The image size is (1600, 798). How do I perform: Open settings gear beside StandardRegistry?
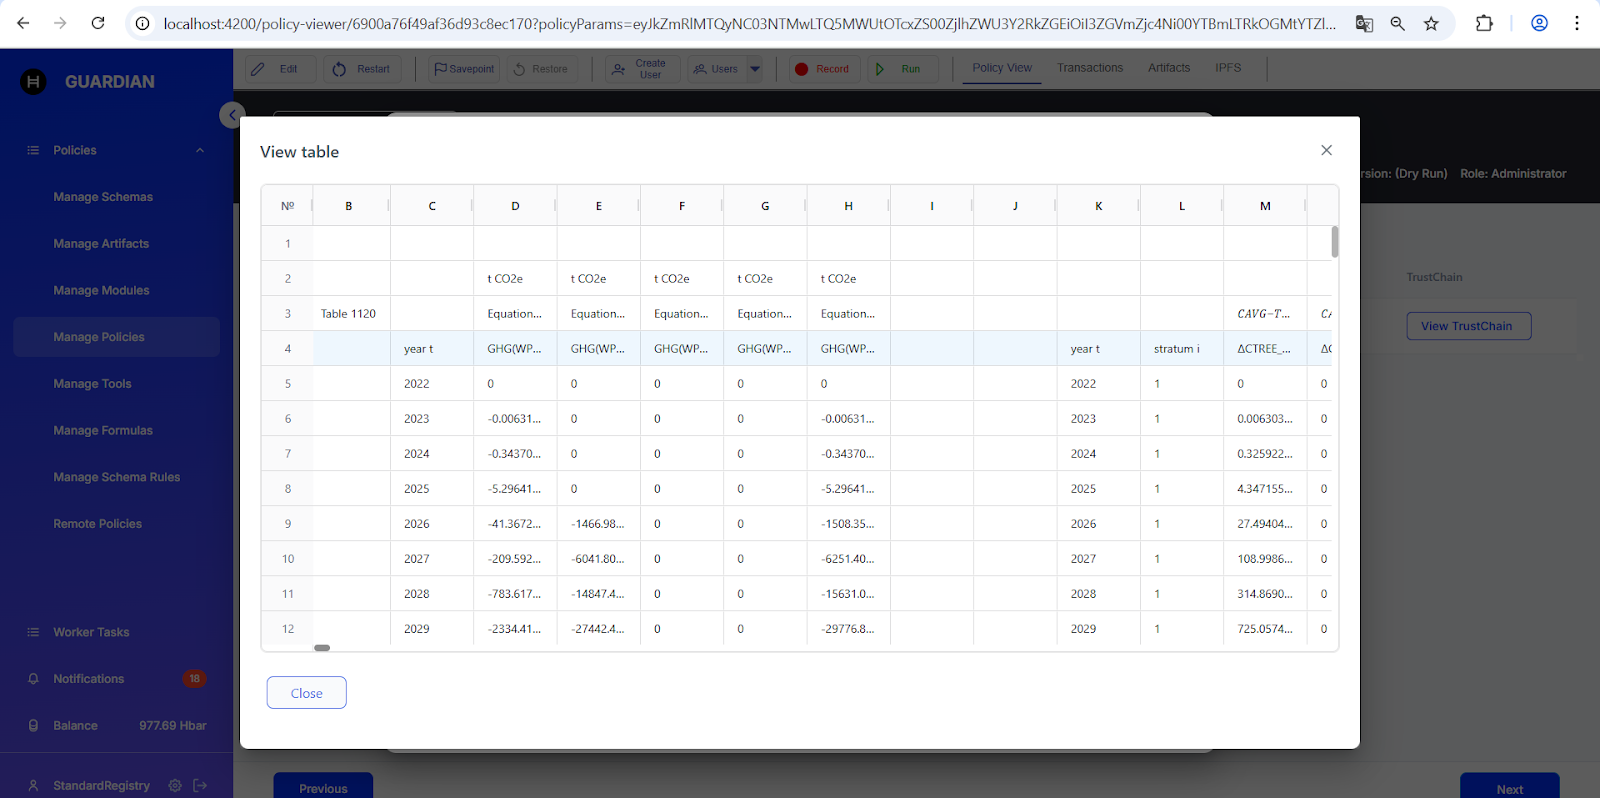click(x=175, y=785)
